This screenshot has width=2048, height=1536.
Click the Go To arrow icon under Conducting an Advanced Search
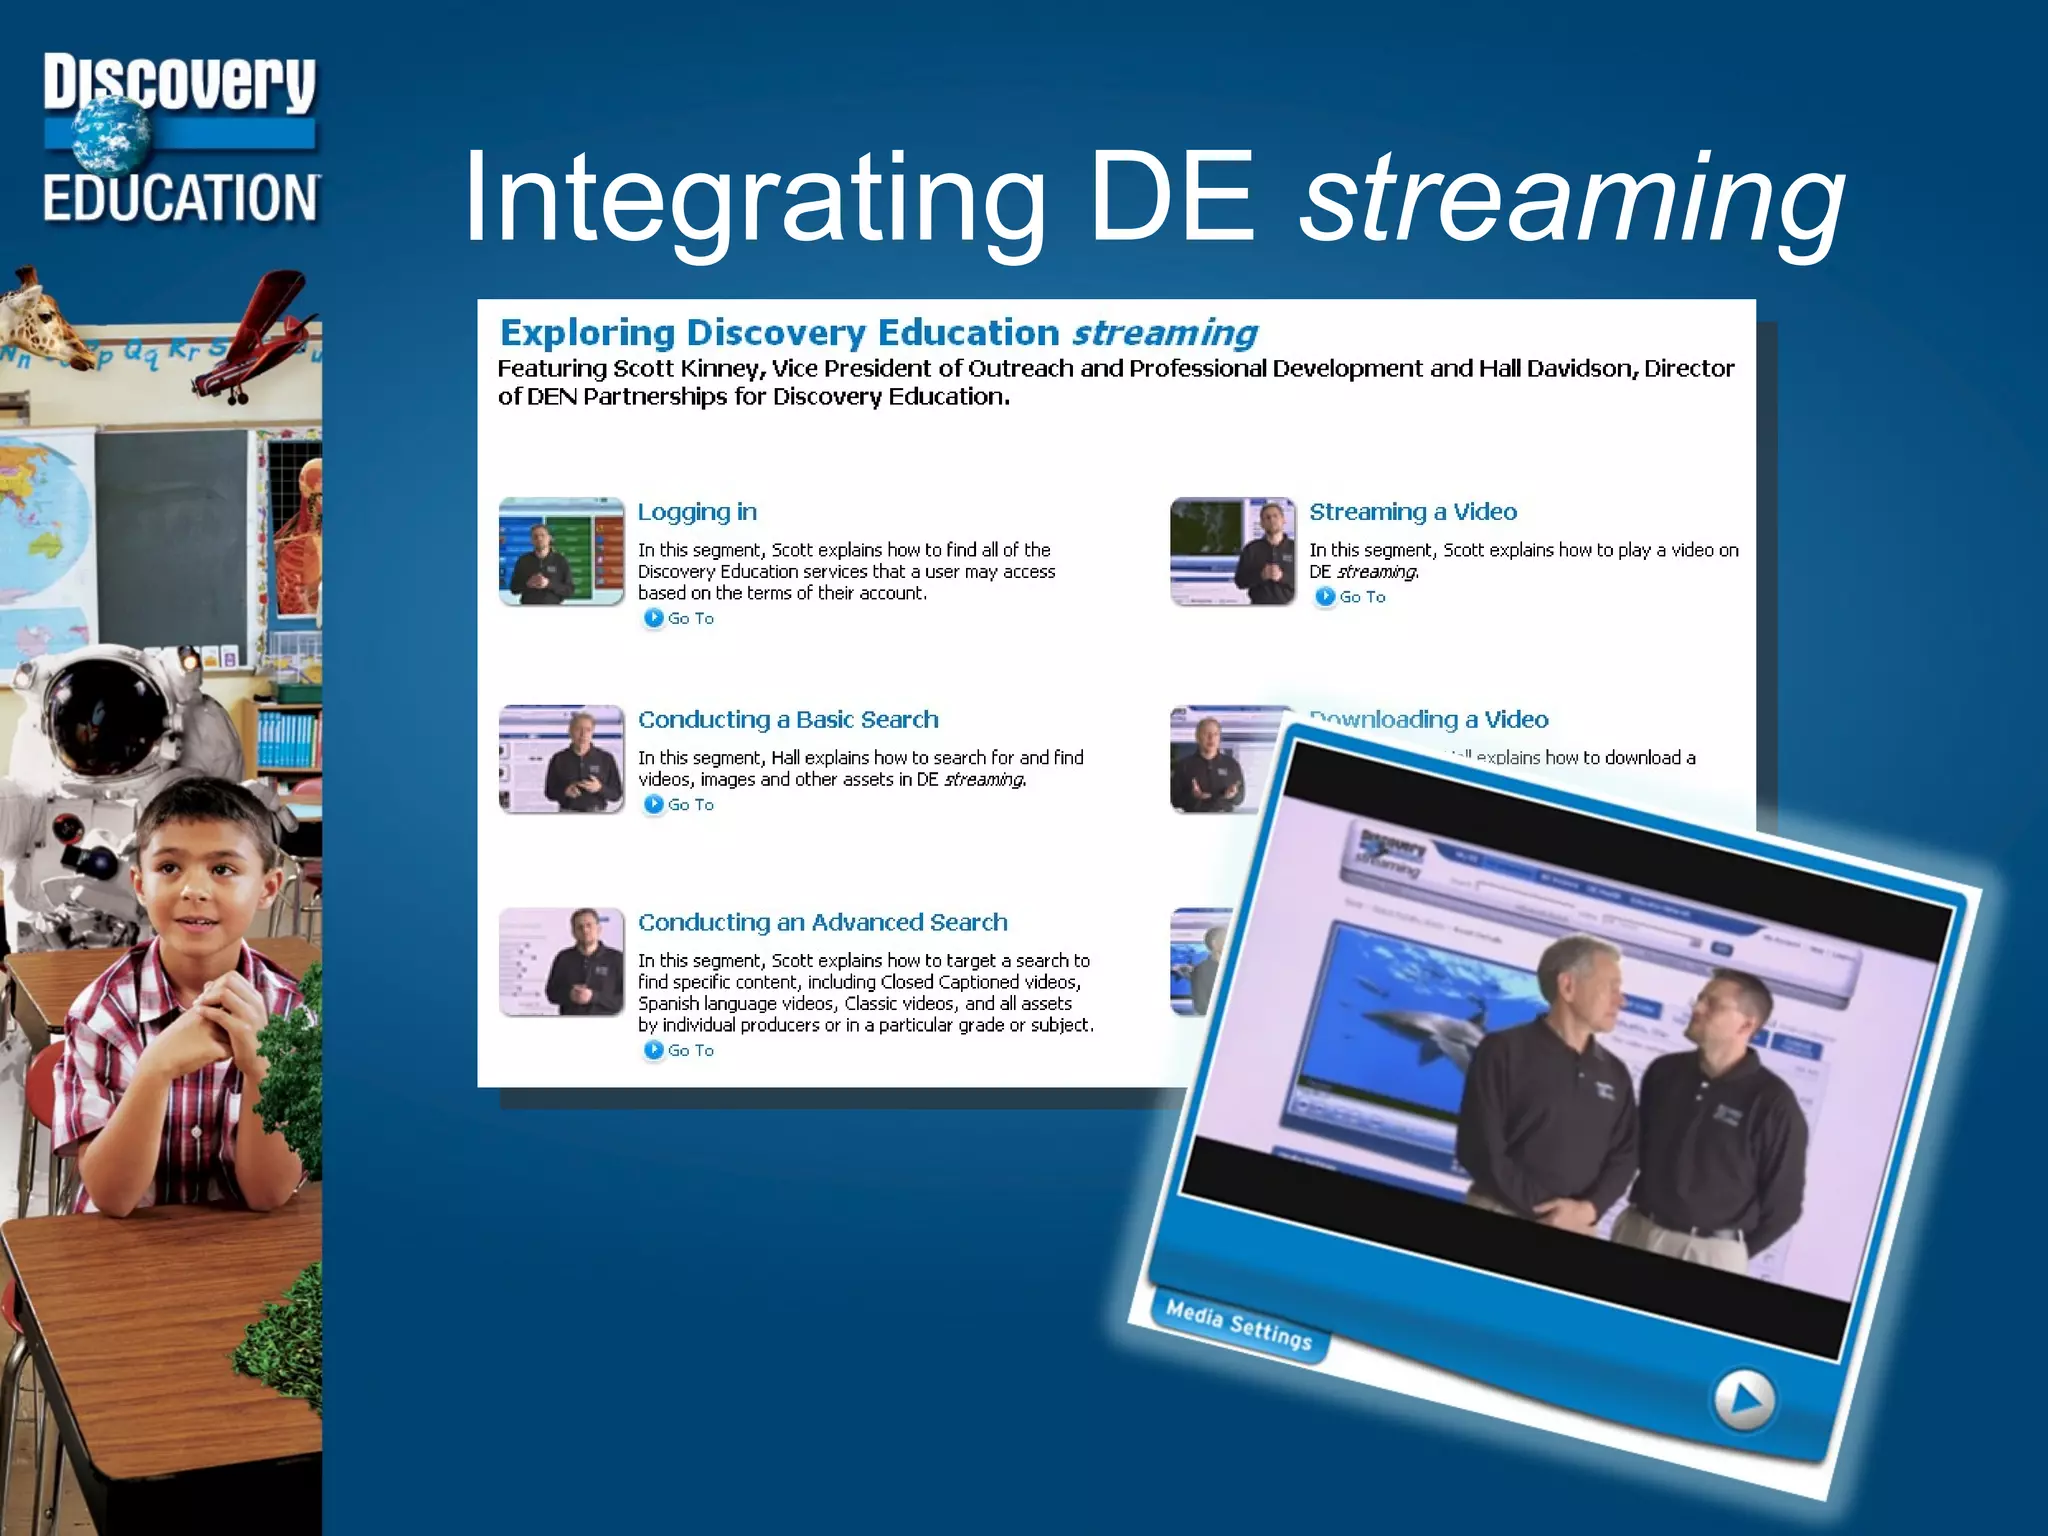pyautogui.click(x=653, y=1050)
